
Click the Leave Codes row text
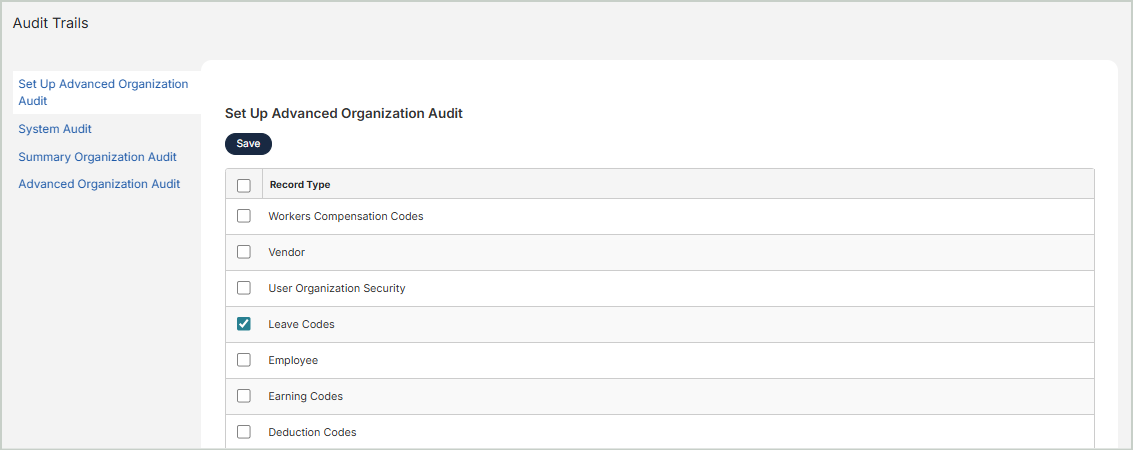pos(301,324)
